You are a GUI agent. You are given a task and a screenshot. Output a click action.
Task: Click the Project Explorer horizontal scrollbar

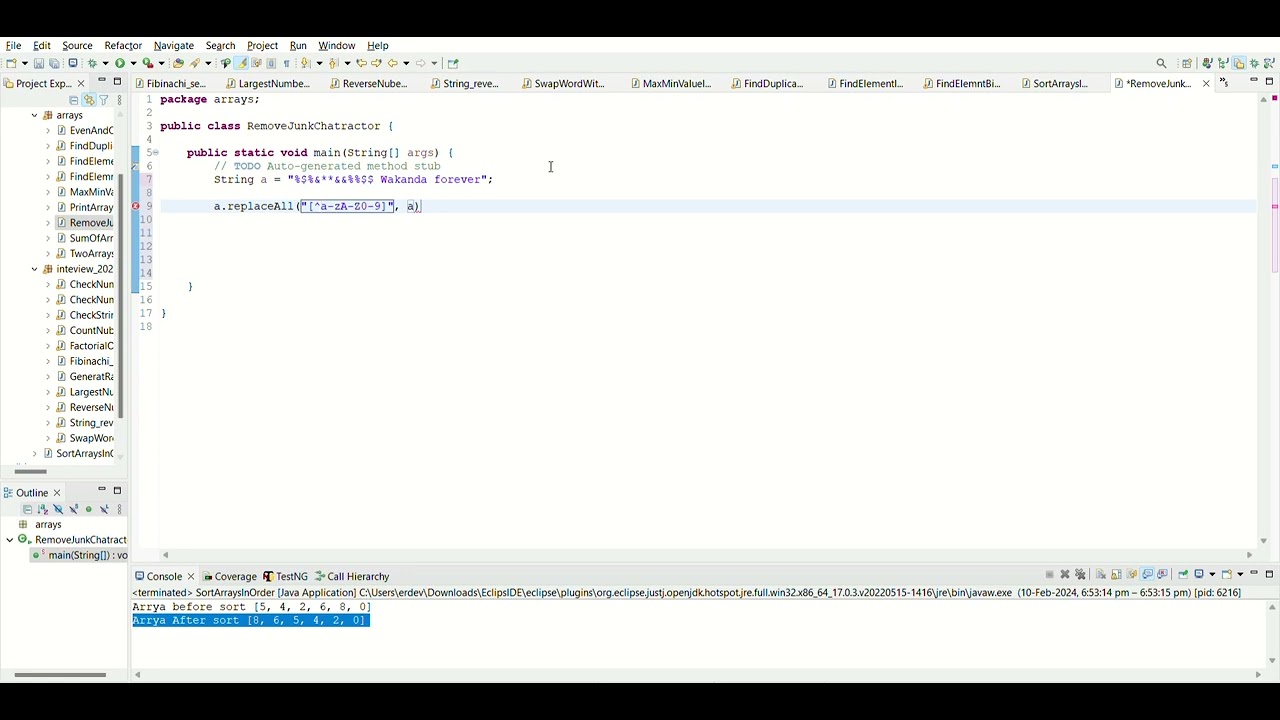tap(30, 471)
